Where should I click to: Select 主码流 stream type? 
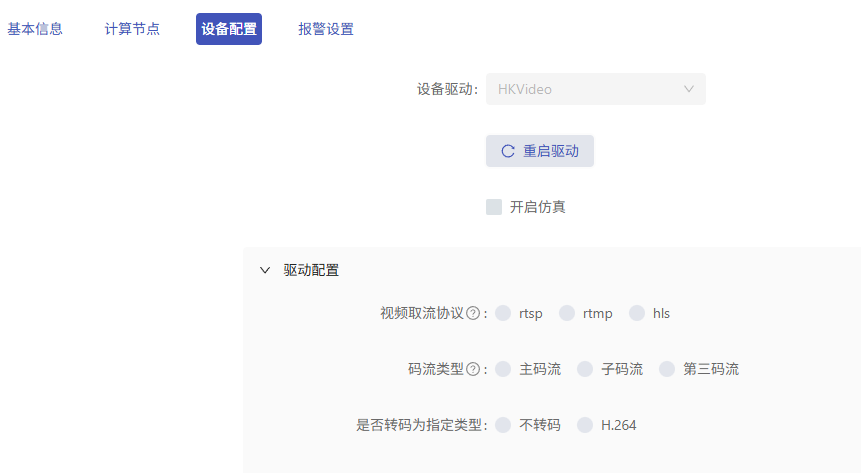503,369
